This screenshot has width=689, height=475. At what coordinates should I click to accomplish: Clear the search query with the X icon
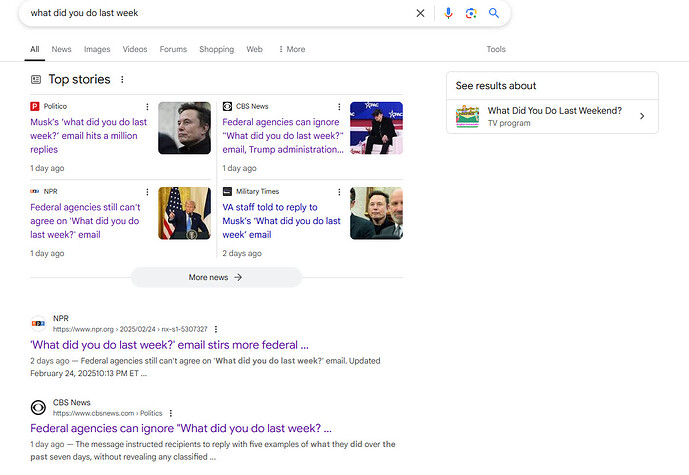pyautogui.click(x=421, y=13)
